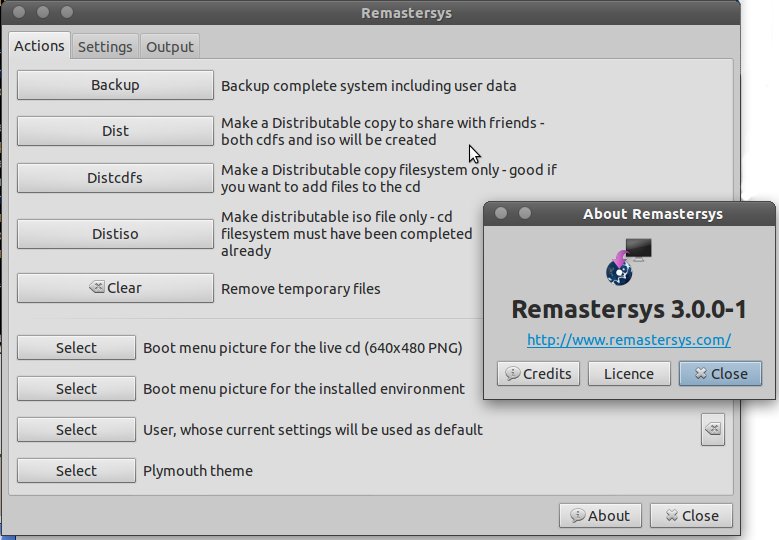
Task: View Credits in the About dialog
Action: (x=538, y=373)
